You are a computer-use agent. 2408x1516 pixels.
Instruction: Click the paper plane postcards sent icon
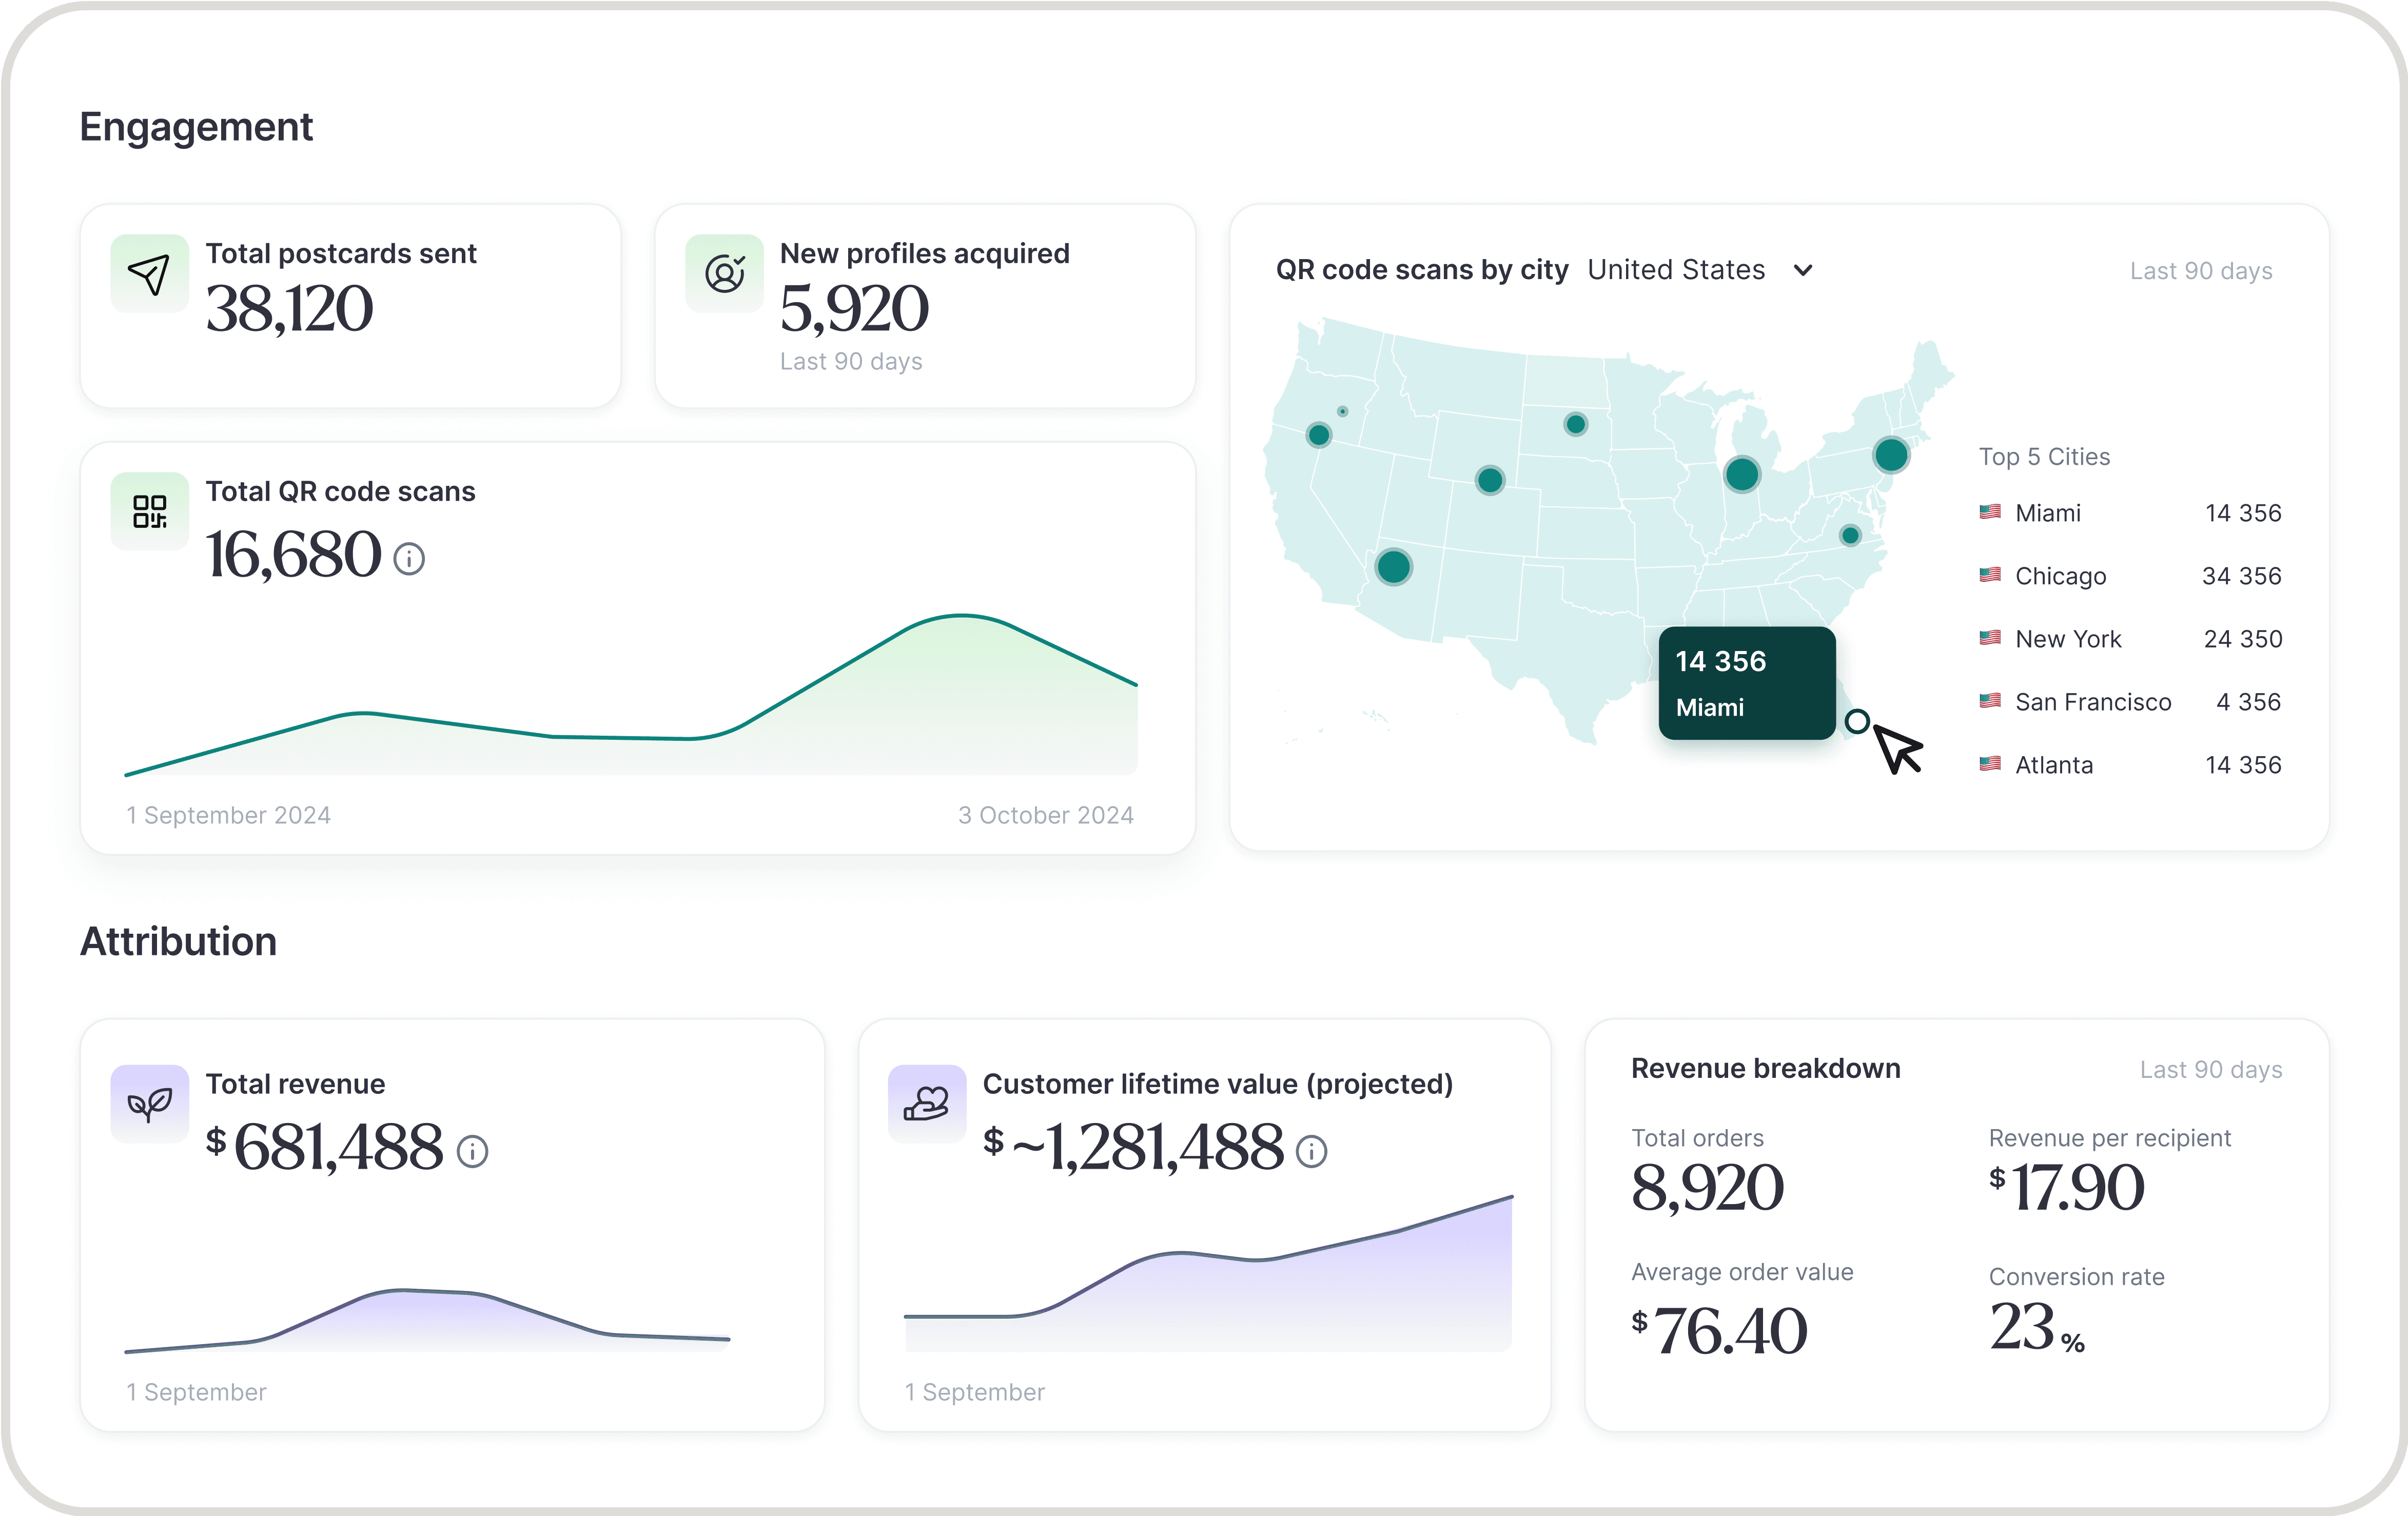point(149,274)
